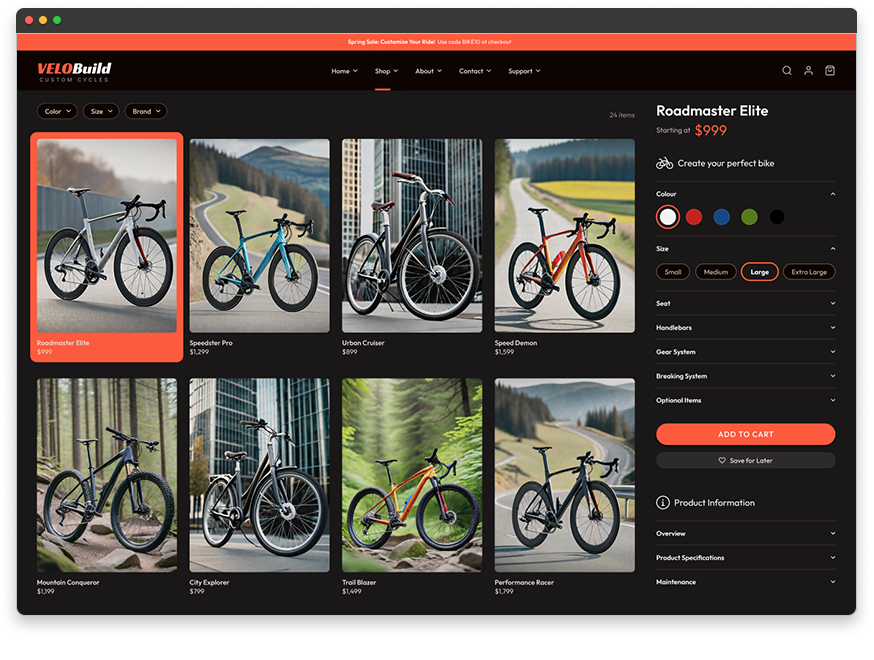Open the Shop menu
The width and height of the screenshot is (874, 660).
click(386, 71)
